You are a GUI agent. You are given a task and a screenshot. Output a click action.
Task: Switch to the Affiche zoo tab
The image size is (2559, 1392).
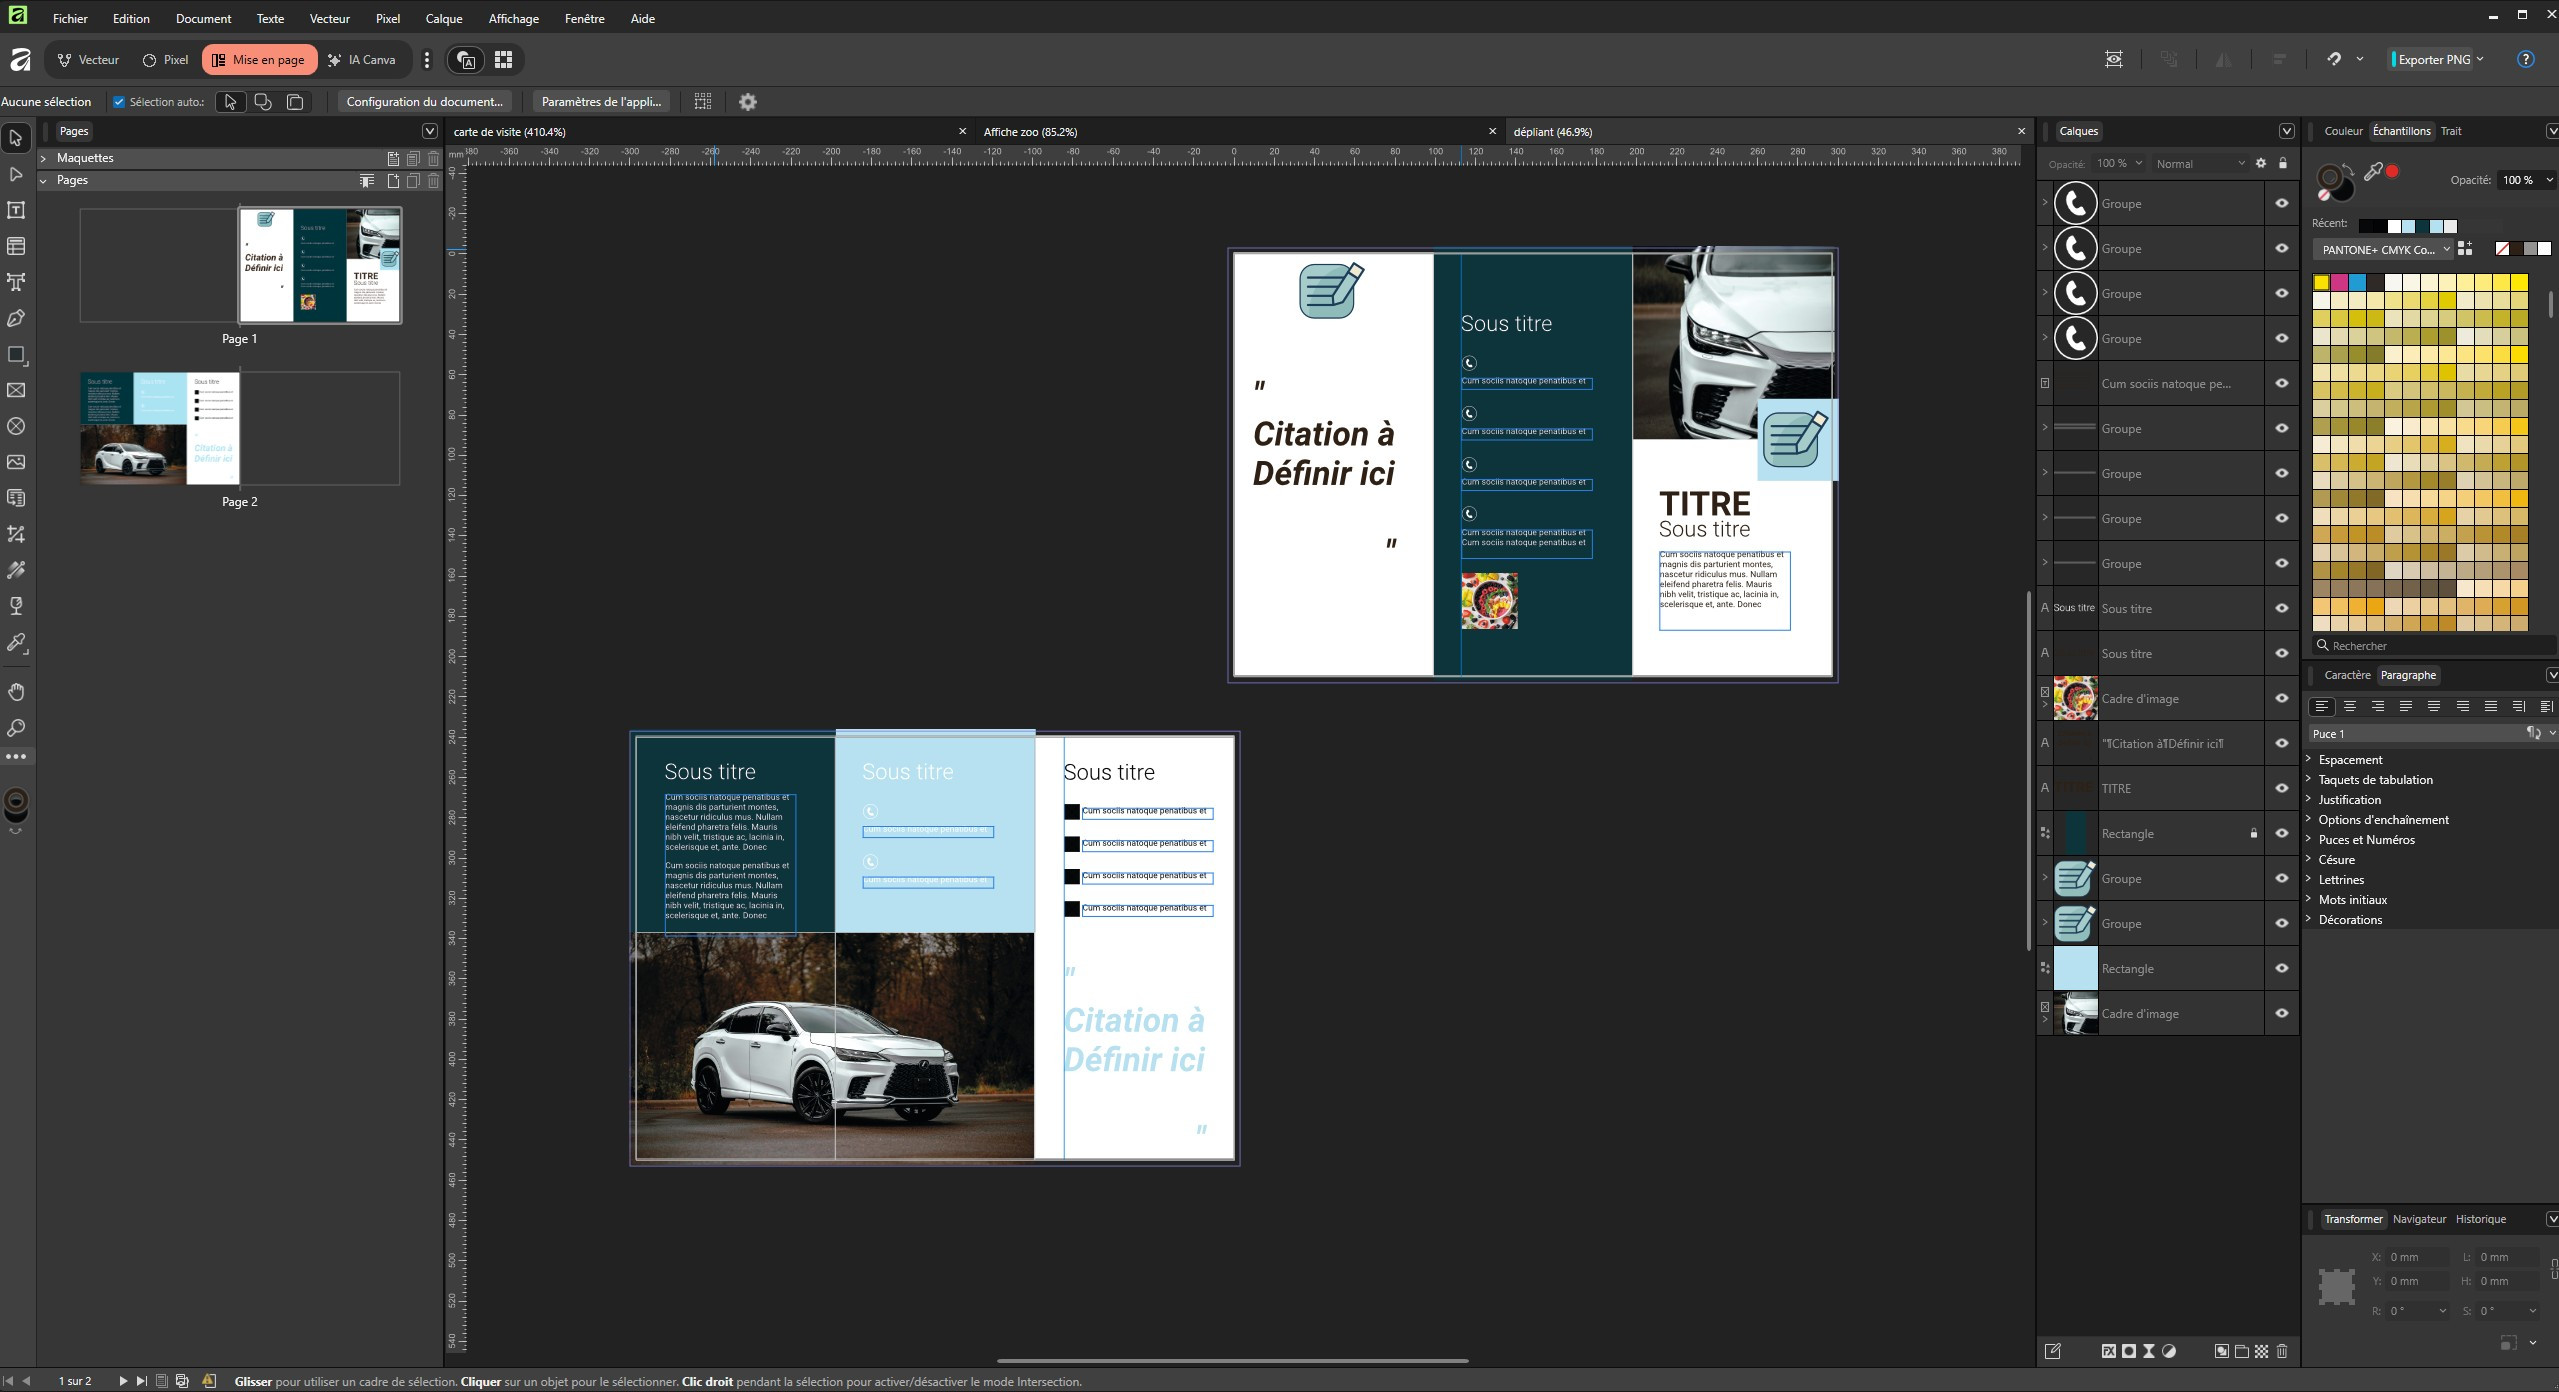(1030, 132)
